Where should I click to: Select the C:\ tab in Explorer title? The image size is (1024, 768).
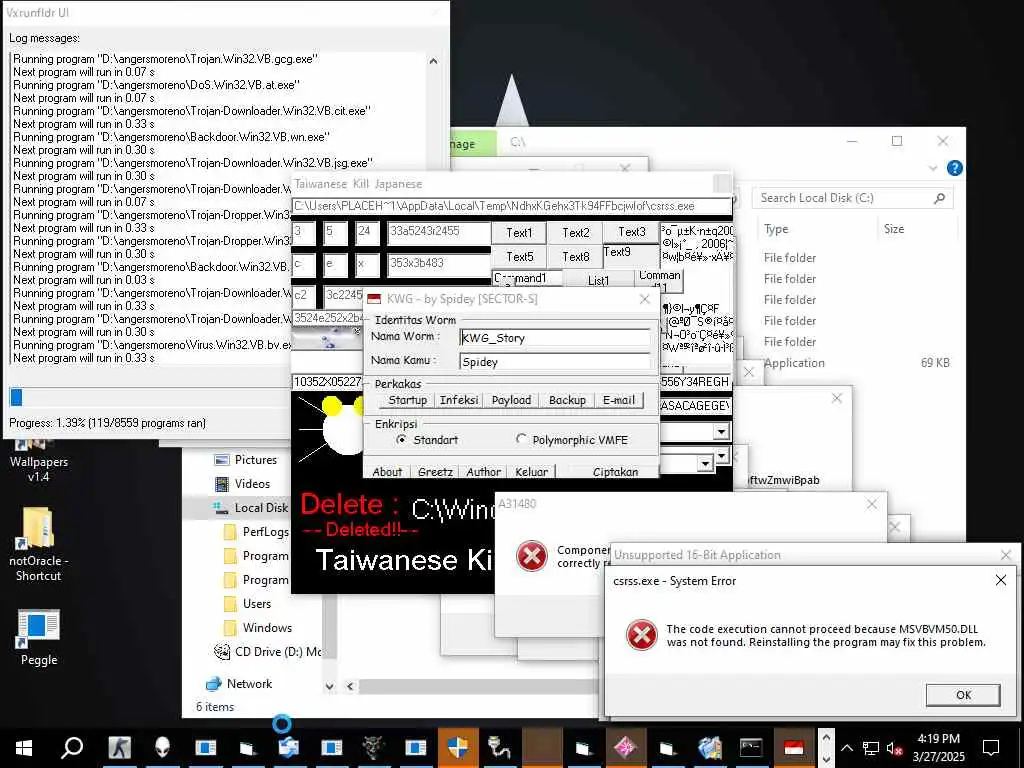click(x=518, y=142)
